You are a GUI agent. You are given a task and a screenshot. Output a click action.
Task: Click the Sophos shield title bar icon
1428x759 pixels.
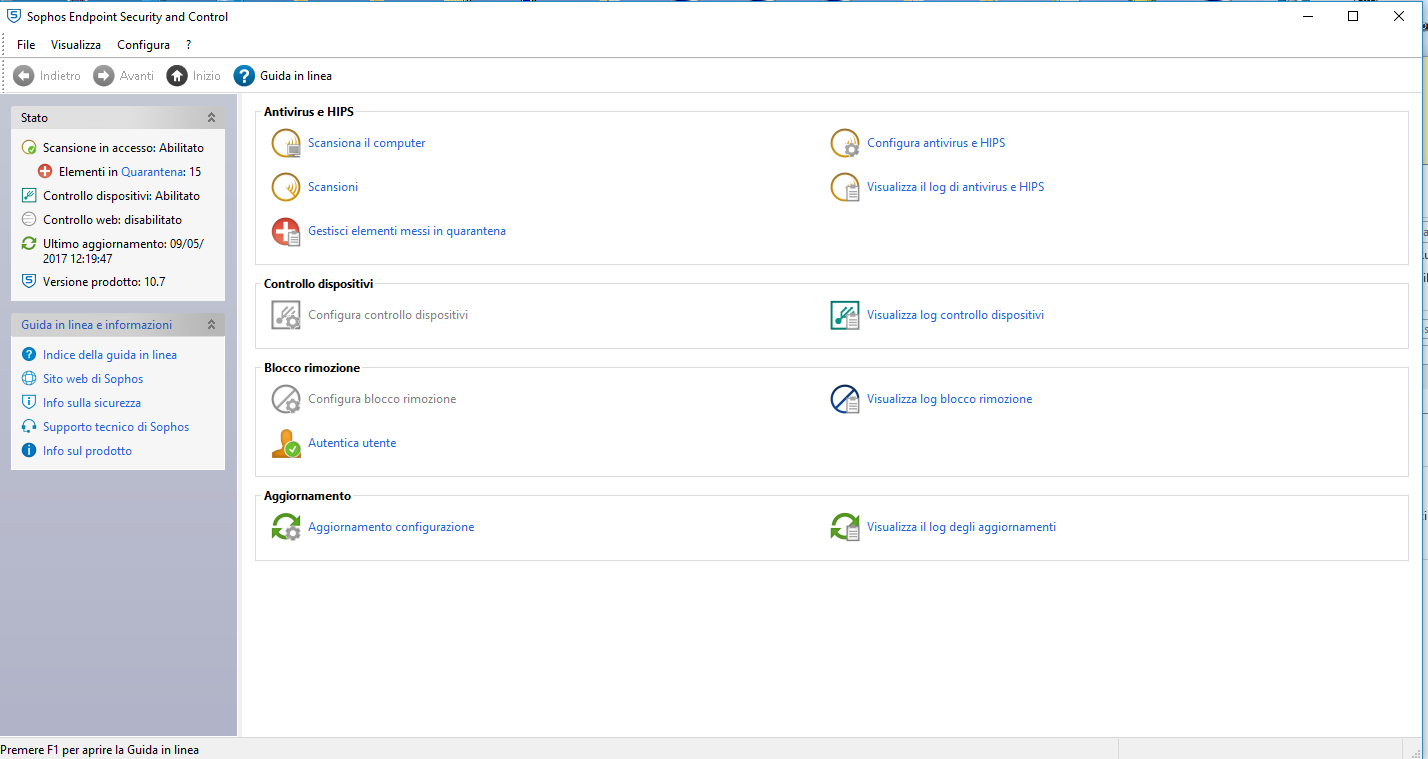tap(14, 16)
